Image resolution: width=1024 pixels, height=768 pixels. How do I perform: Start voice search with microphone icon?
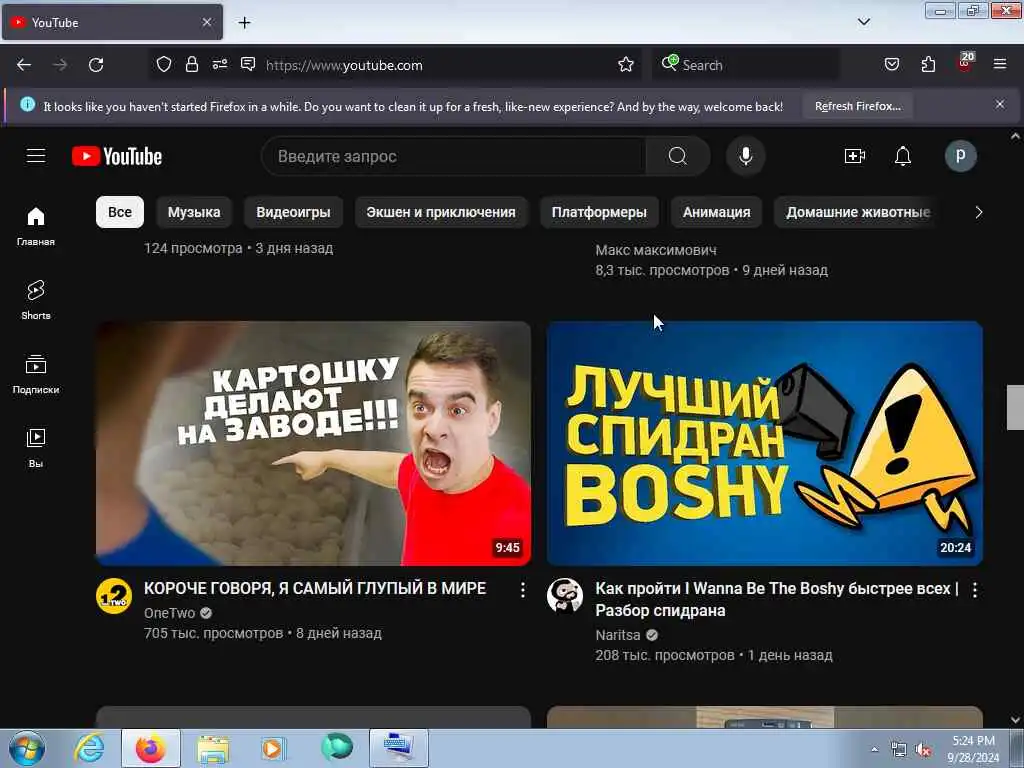745,156
